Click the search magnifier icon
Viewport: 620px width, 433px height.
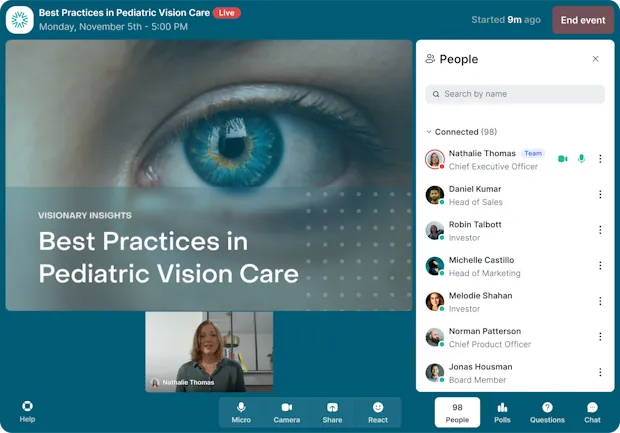pyautogui.click(x=436, y=94)
